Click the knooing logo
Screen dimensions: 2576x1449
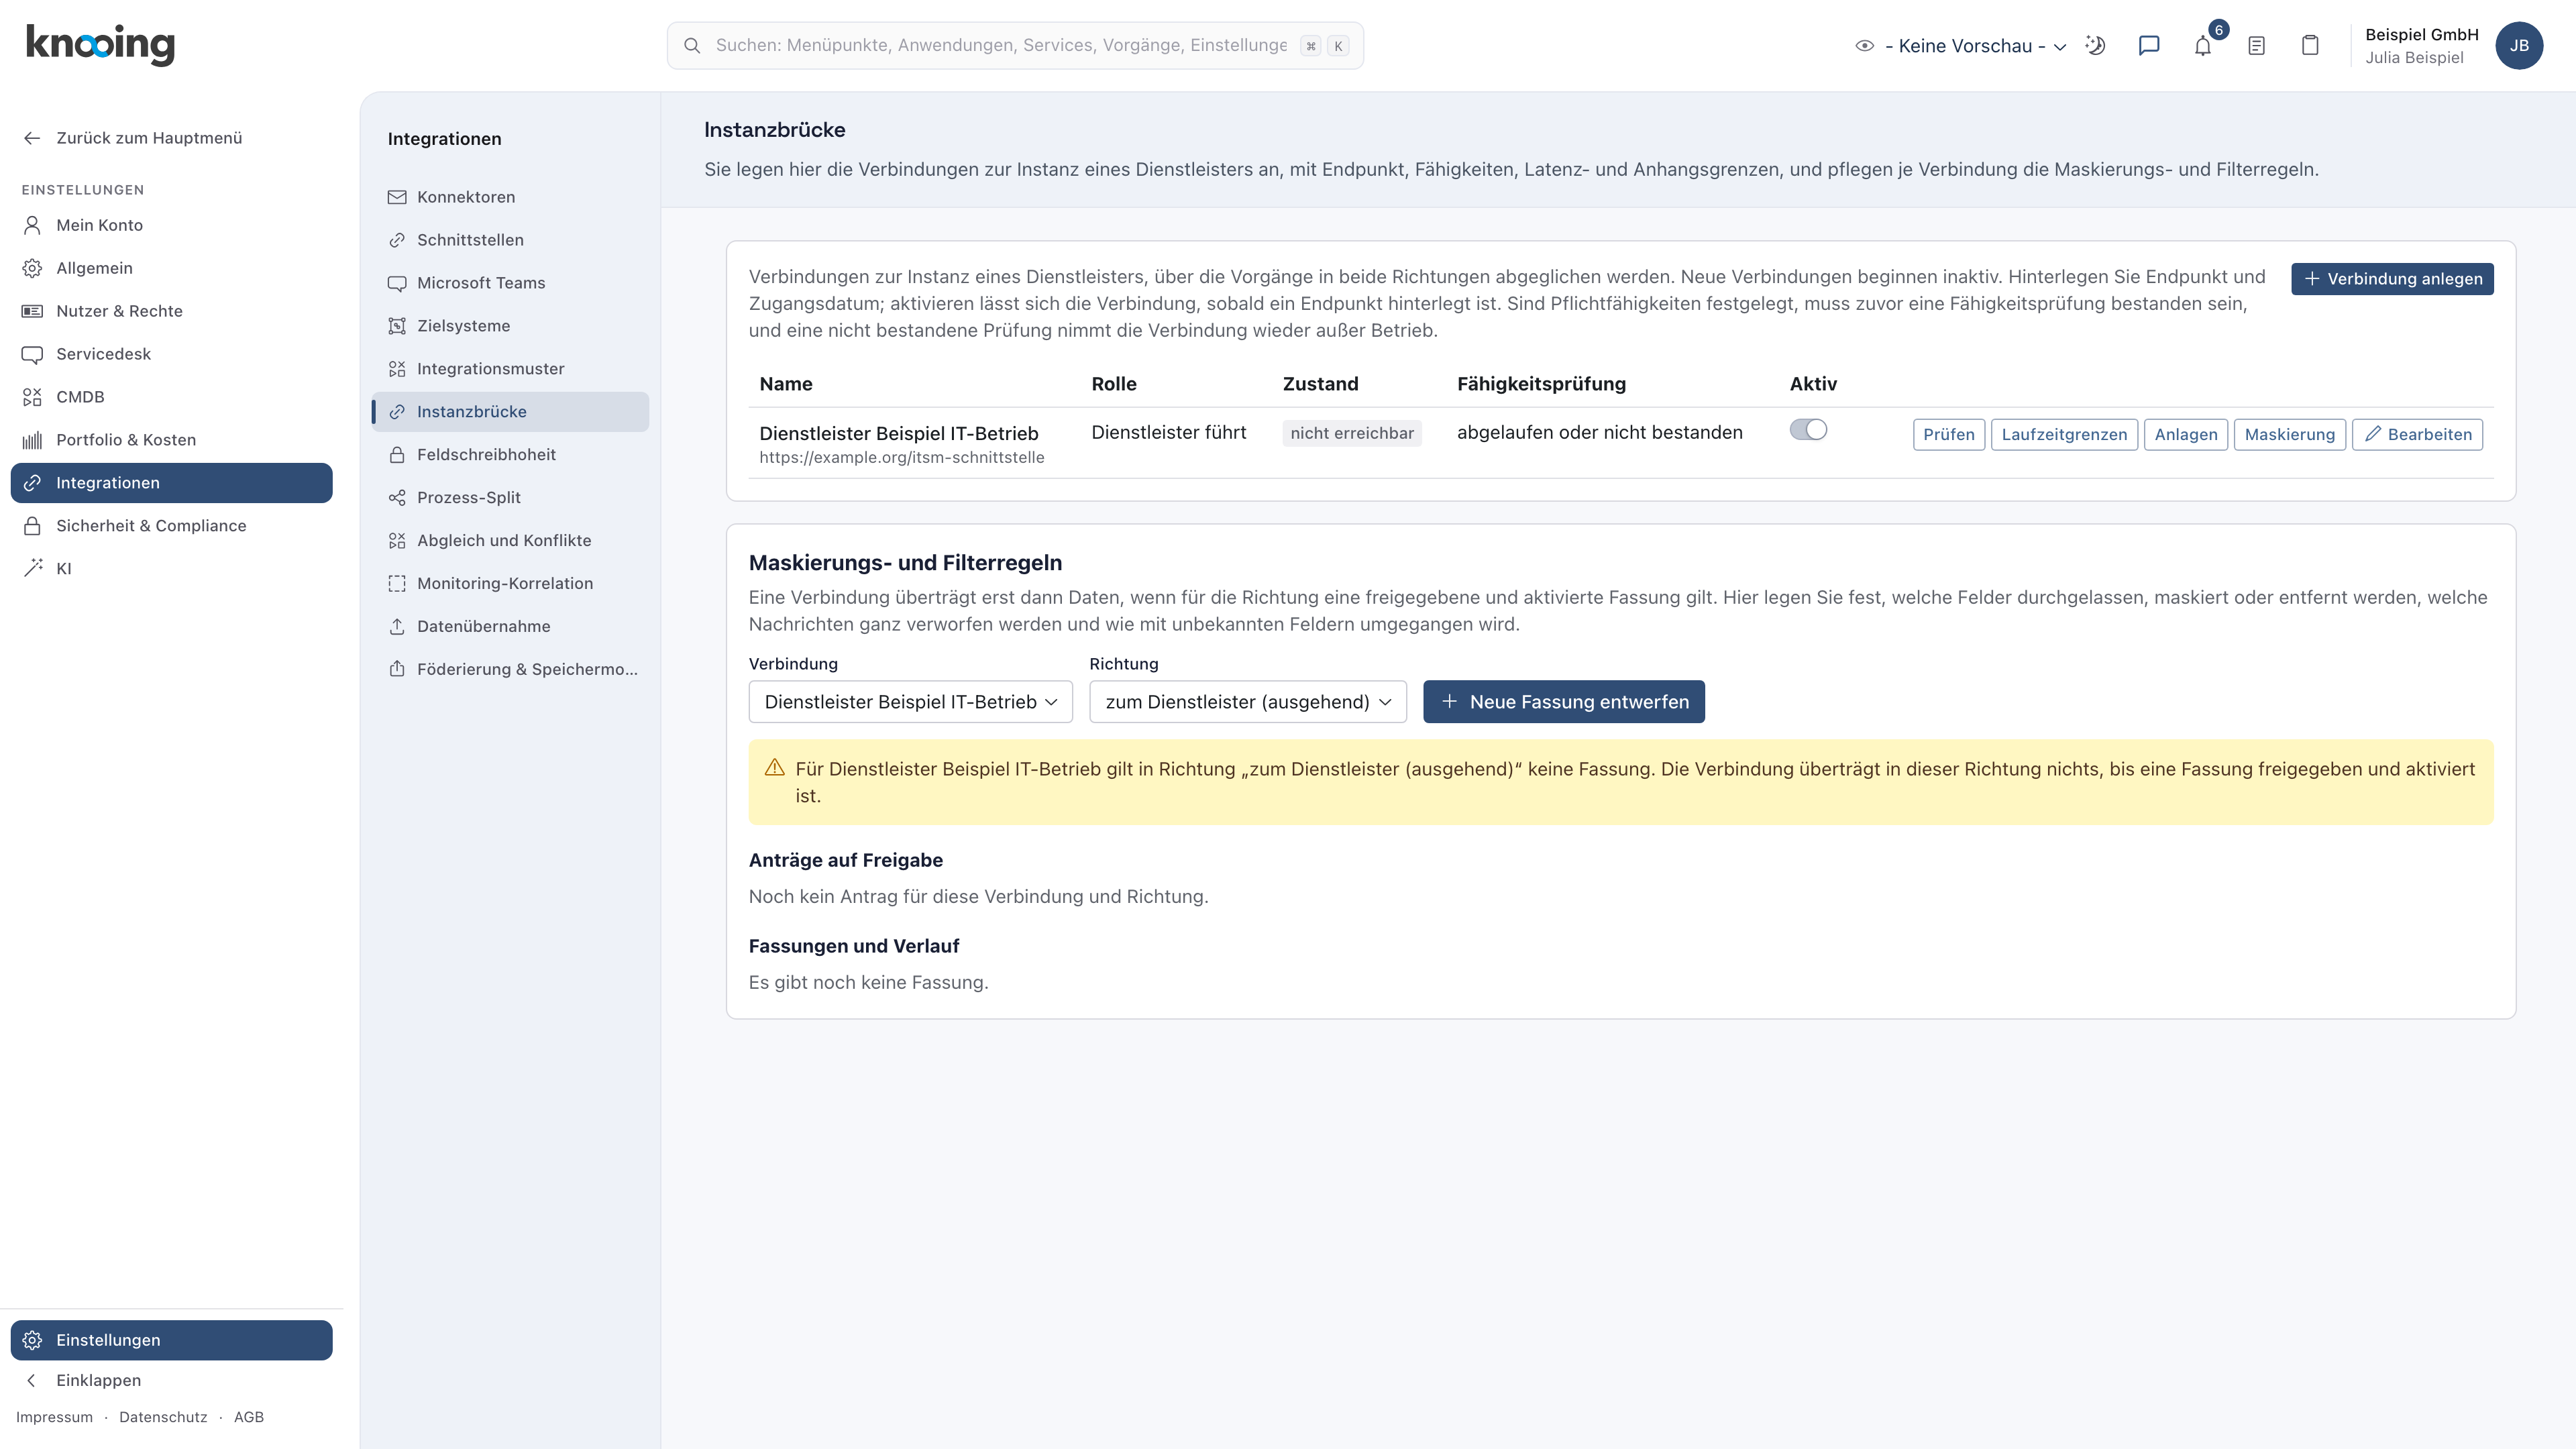click(100, 45)
